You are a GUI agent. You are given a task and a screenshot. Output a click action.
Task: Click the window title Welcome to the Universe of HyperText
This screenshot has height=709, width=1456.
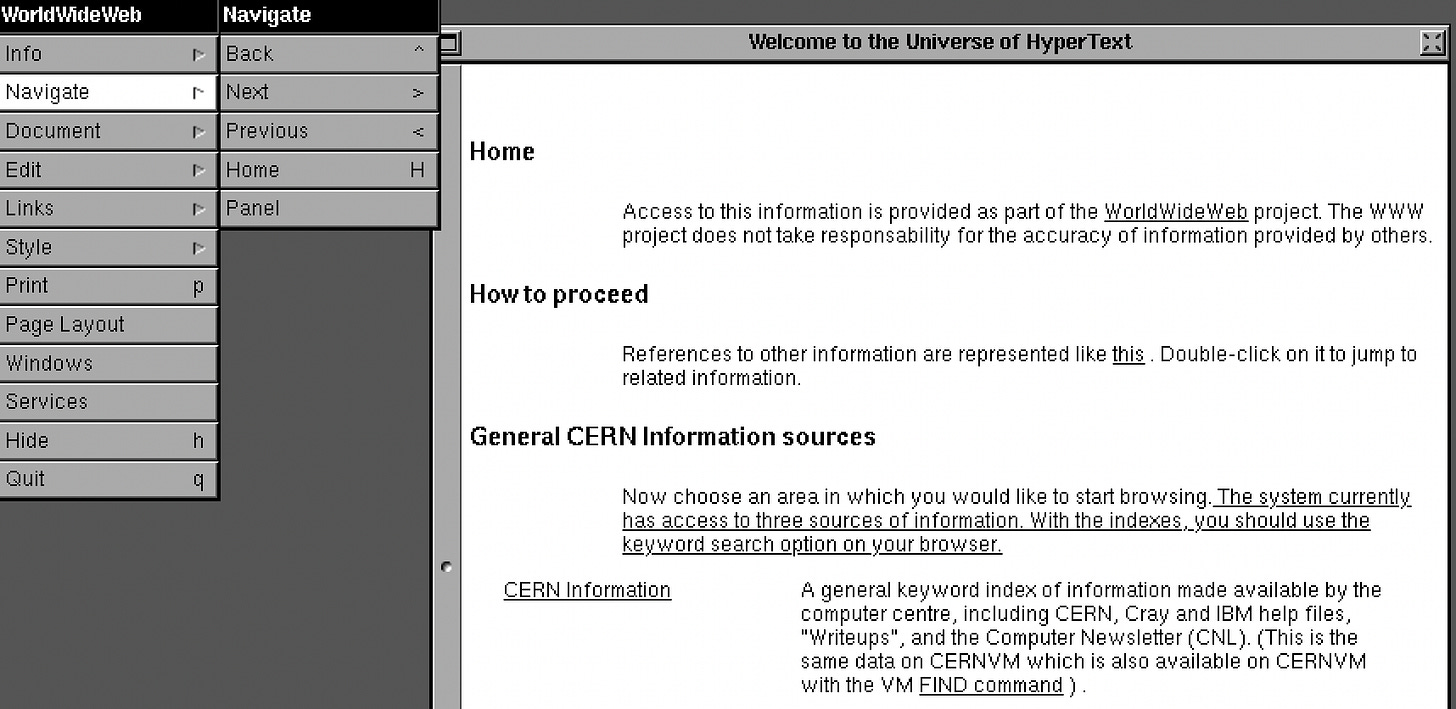(x=940, y=42)
